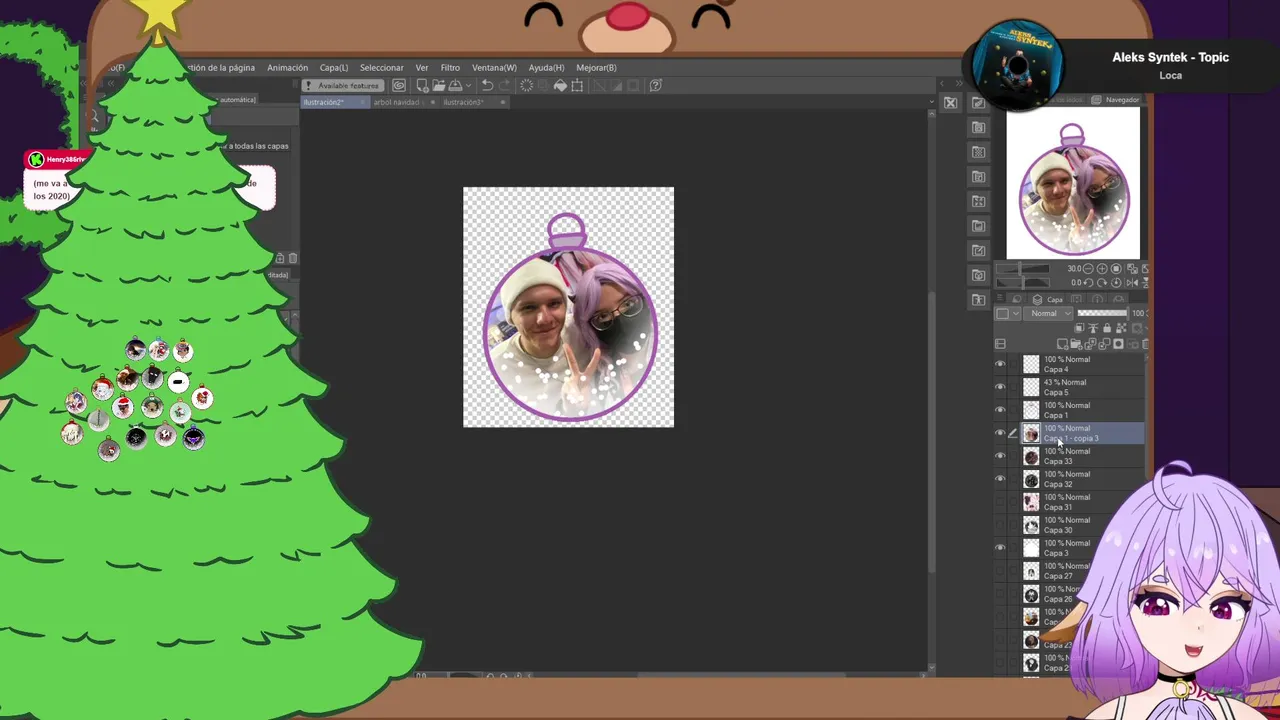The height and width of the screenshot is (720, 1280).
Task: Click the Delete layer trash icon
Action: (x=1145, y=344)
